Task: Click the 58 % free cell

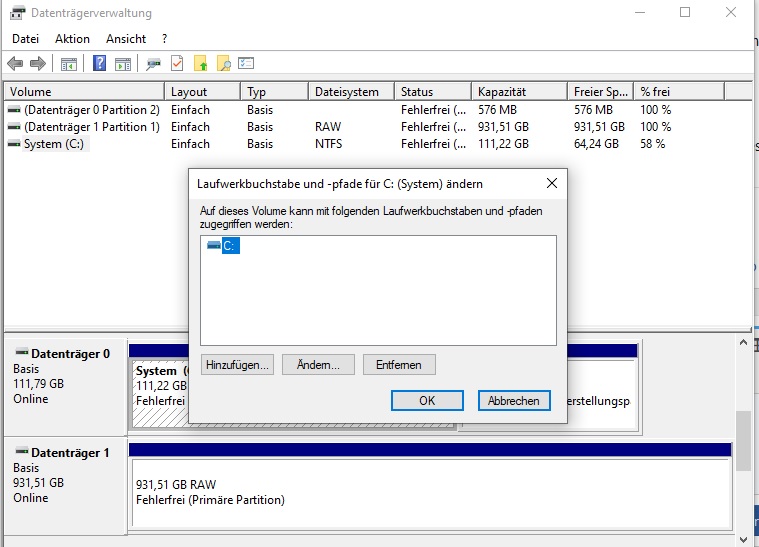Action: click(x=653, y=144)
